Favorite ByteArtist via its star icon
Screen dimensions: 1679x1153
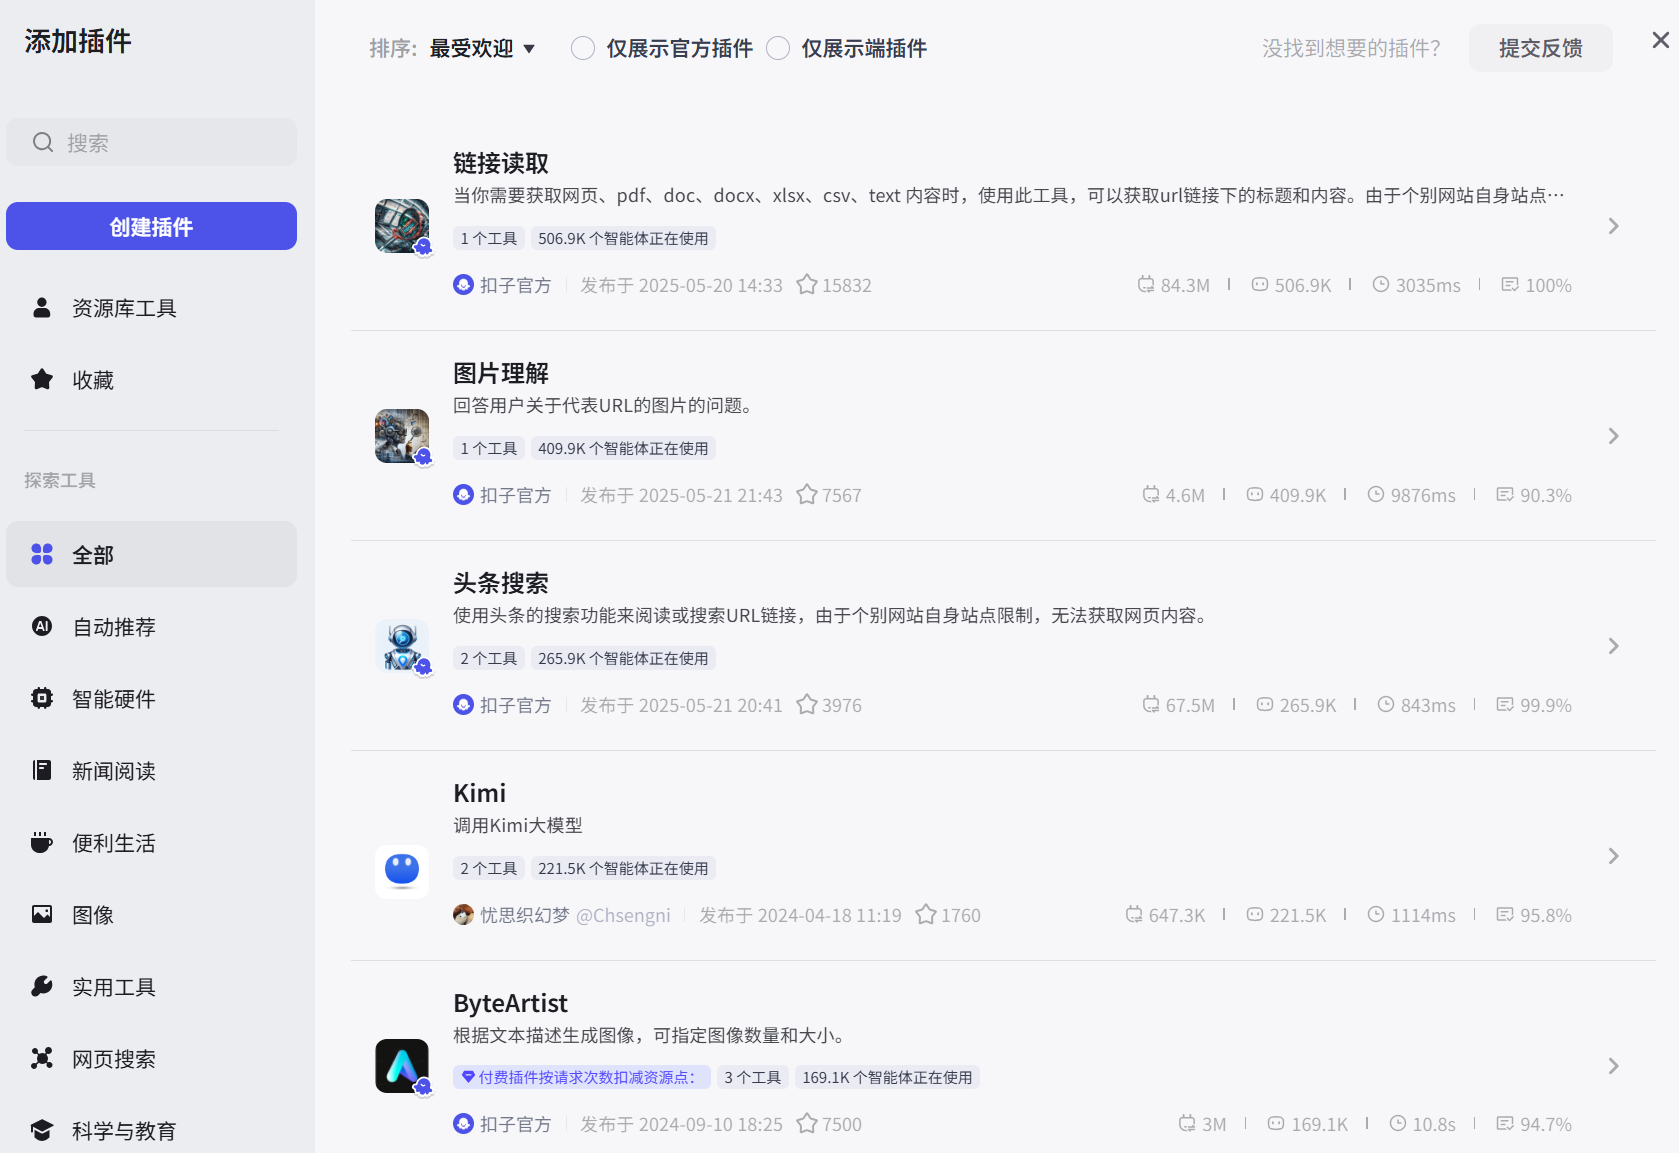coord(807,1124)
